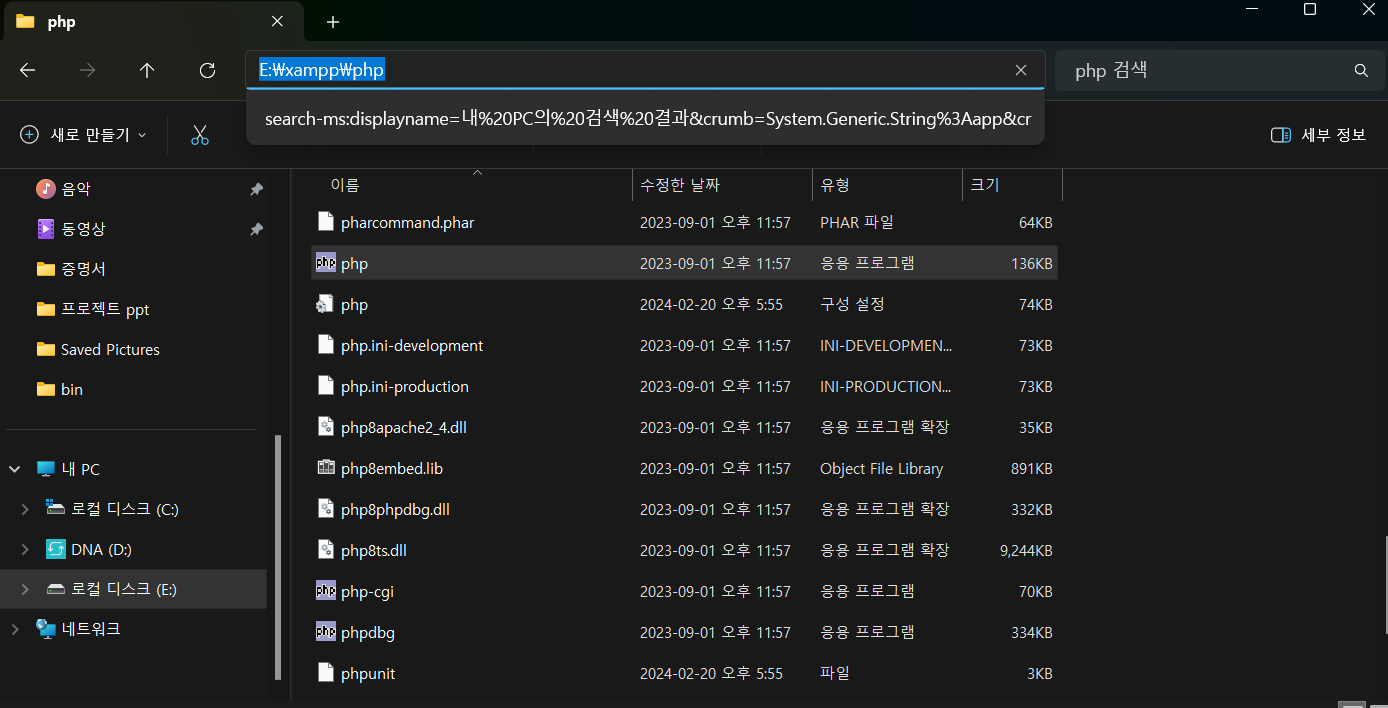Expand 로컬 디스크 (E:) node
Viewport: 1388px width, 708px height.
coord(25,589)
